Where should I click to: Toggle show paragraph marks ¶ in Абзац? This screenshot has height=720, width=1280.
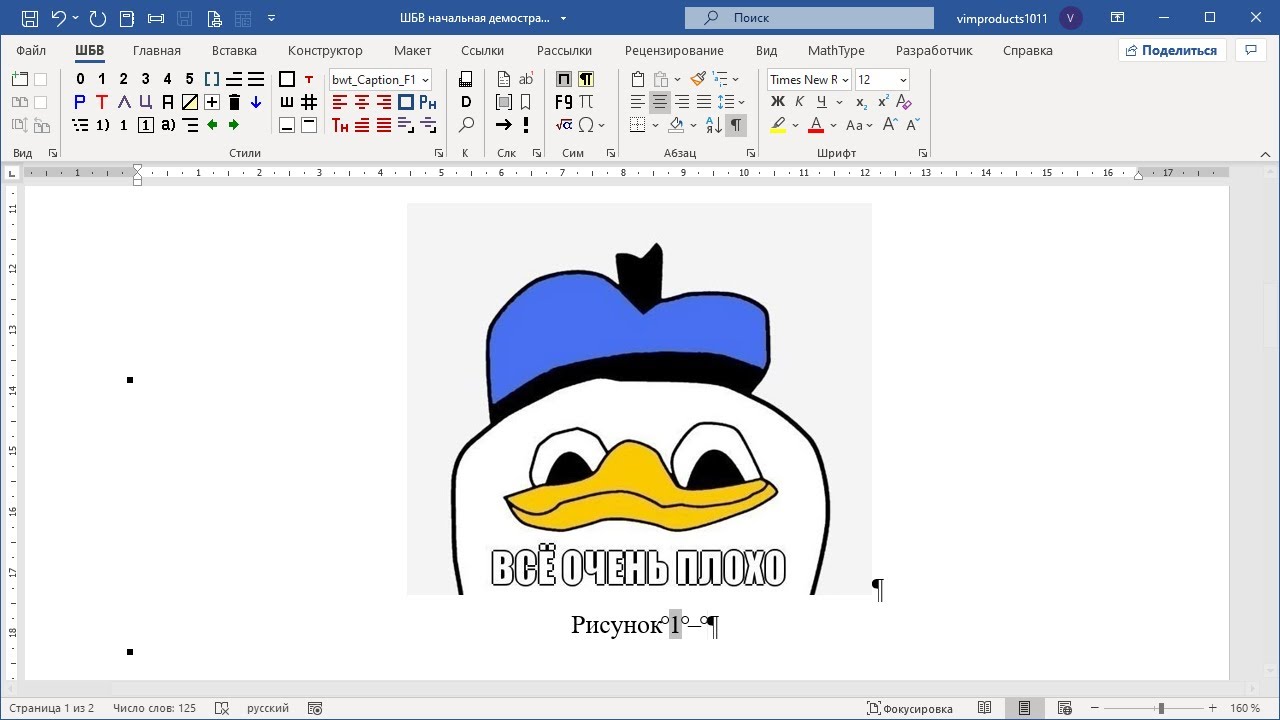click(x=736, y=125)
